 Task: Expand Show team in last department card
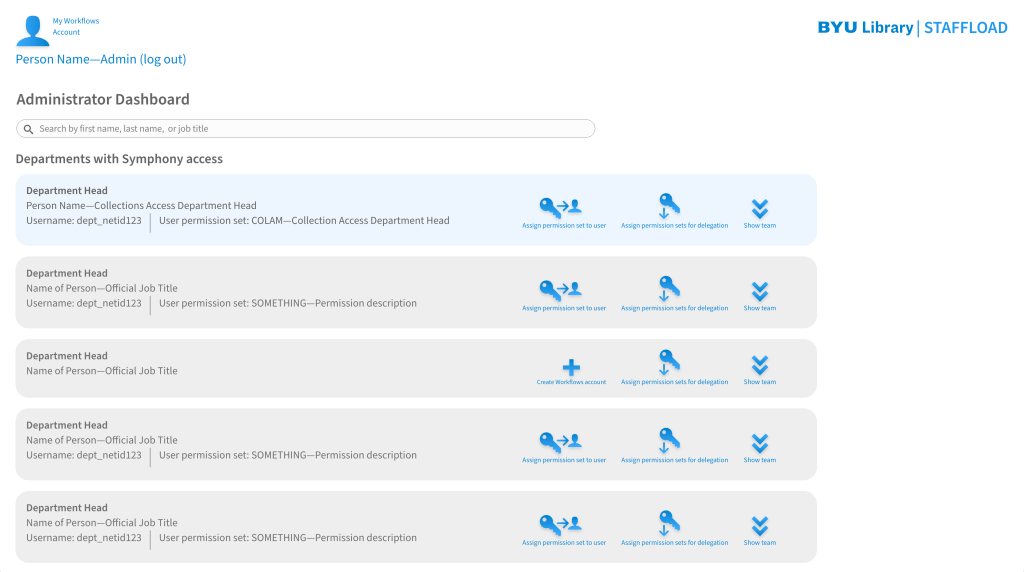coord(759,527)
